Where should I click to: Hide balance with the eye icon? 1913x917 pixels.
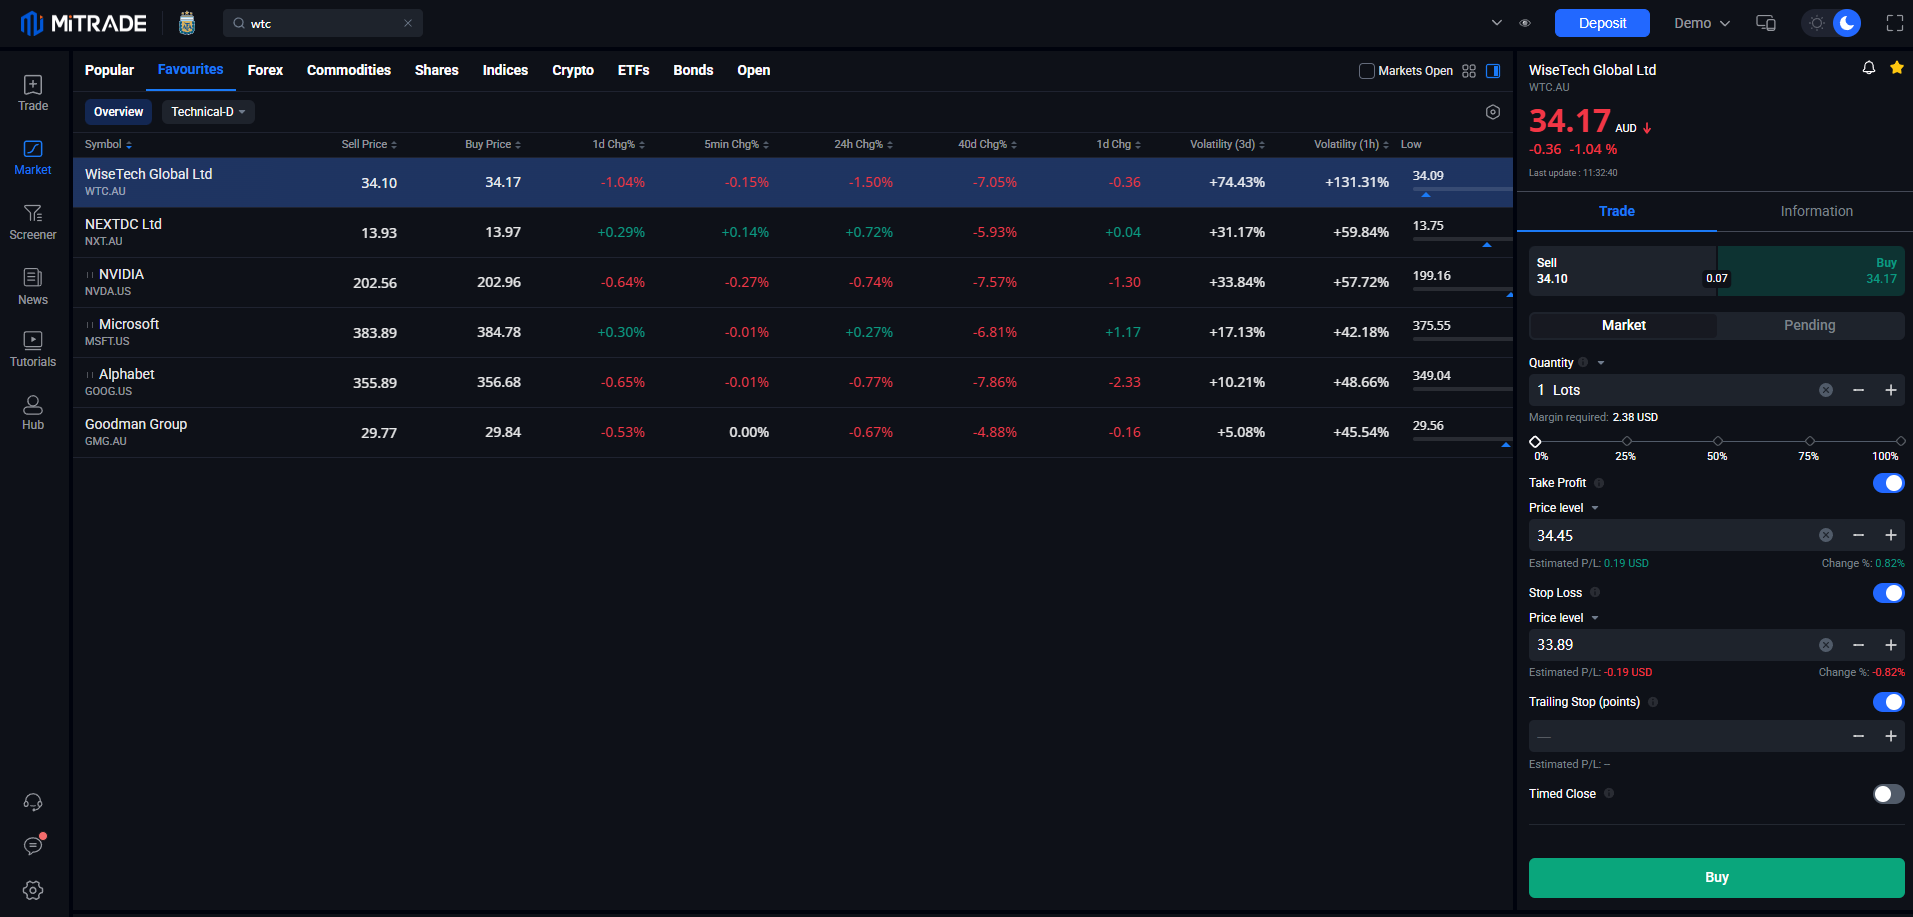[1525, 23]
